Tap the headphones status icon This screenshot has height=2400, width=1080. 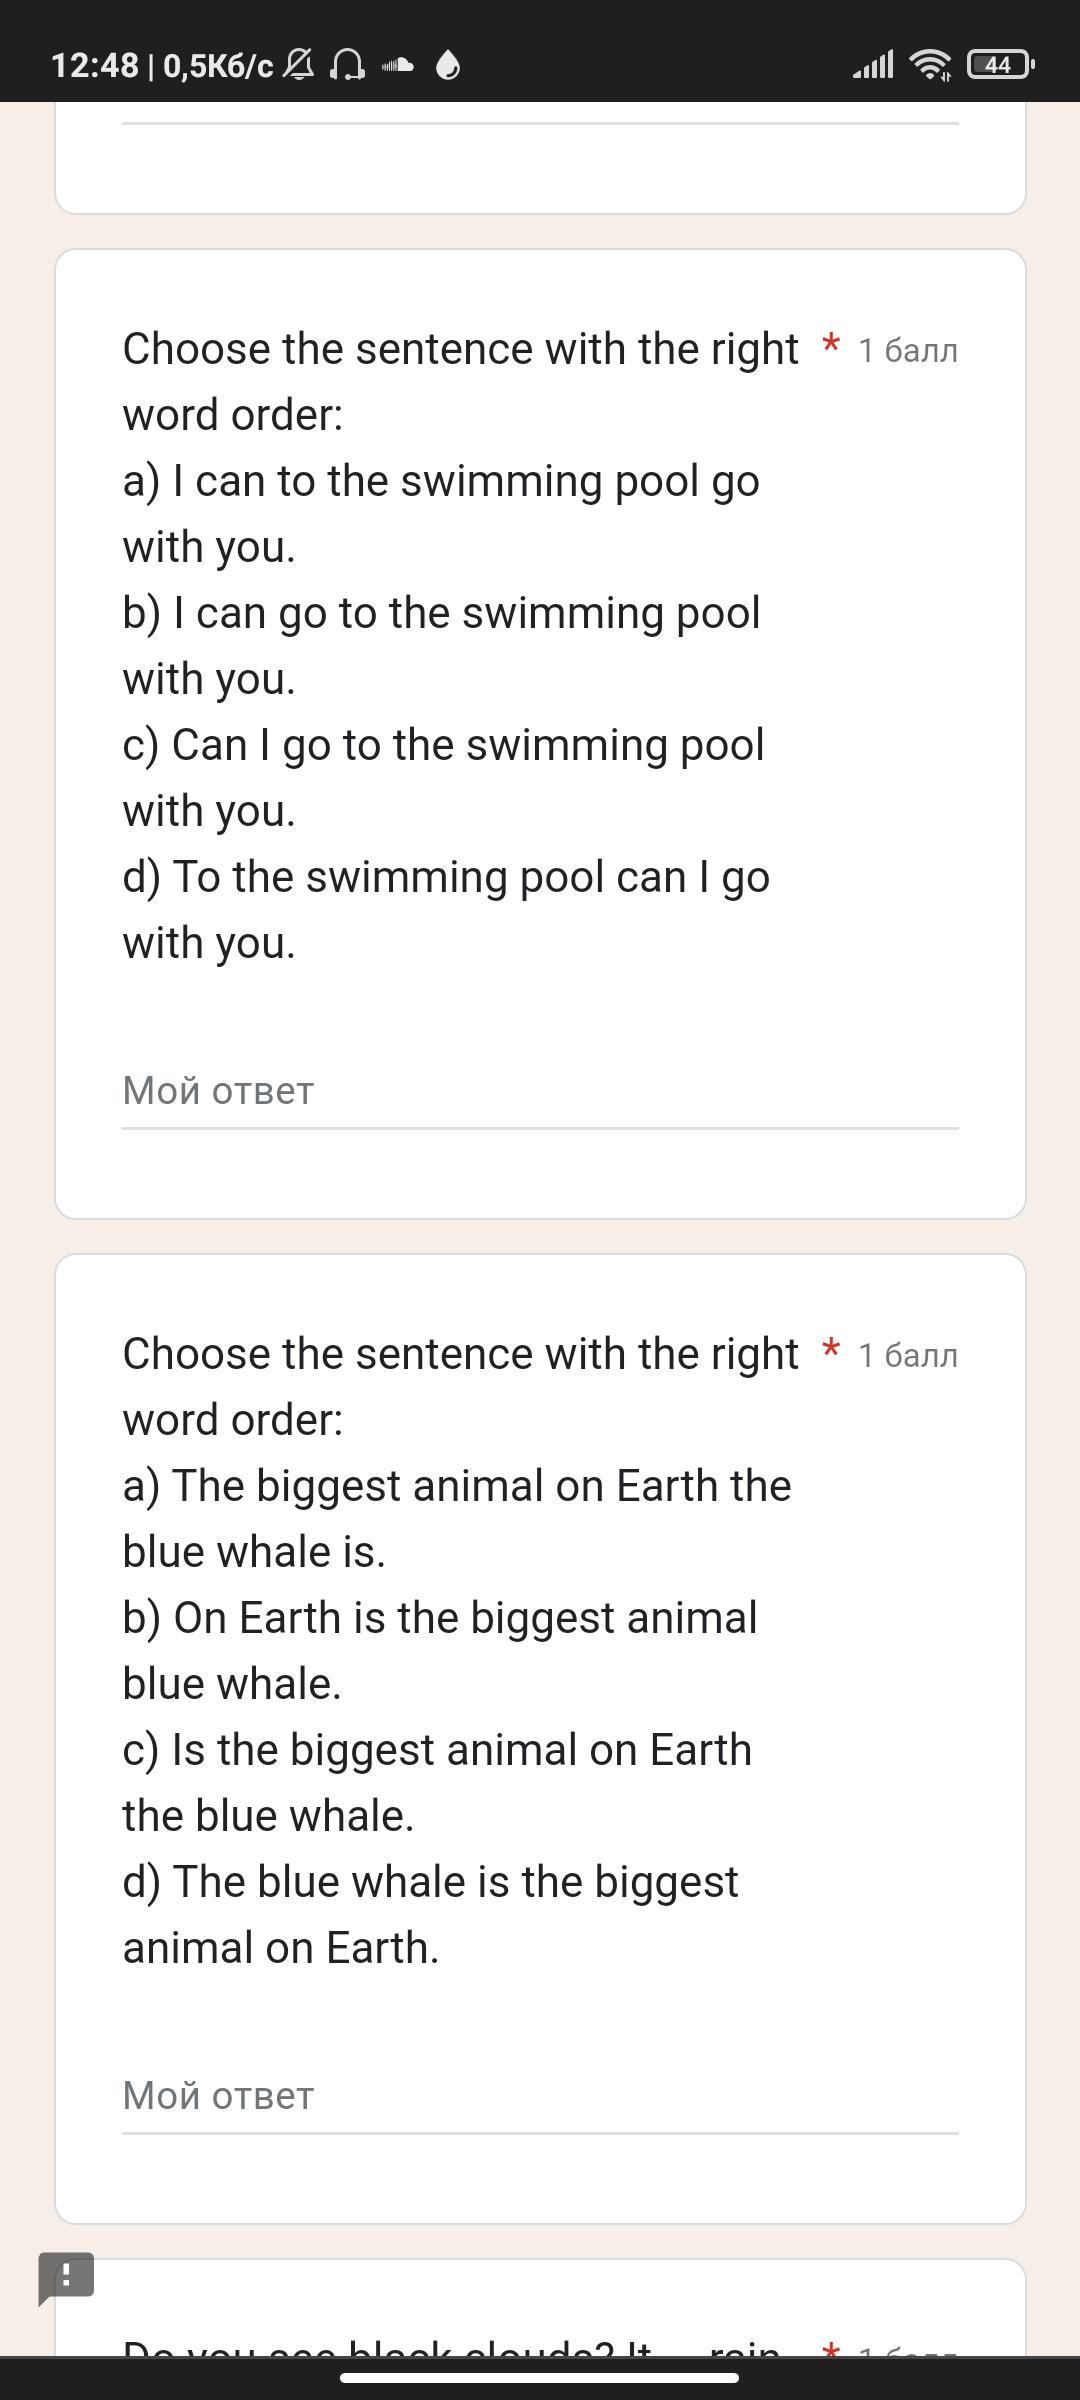click(347, 66)
